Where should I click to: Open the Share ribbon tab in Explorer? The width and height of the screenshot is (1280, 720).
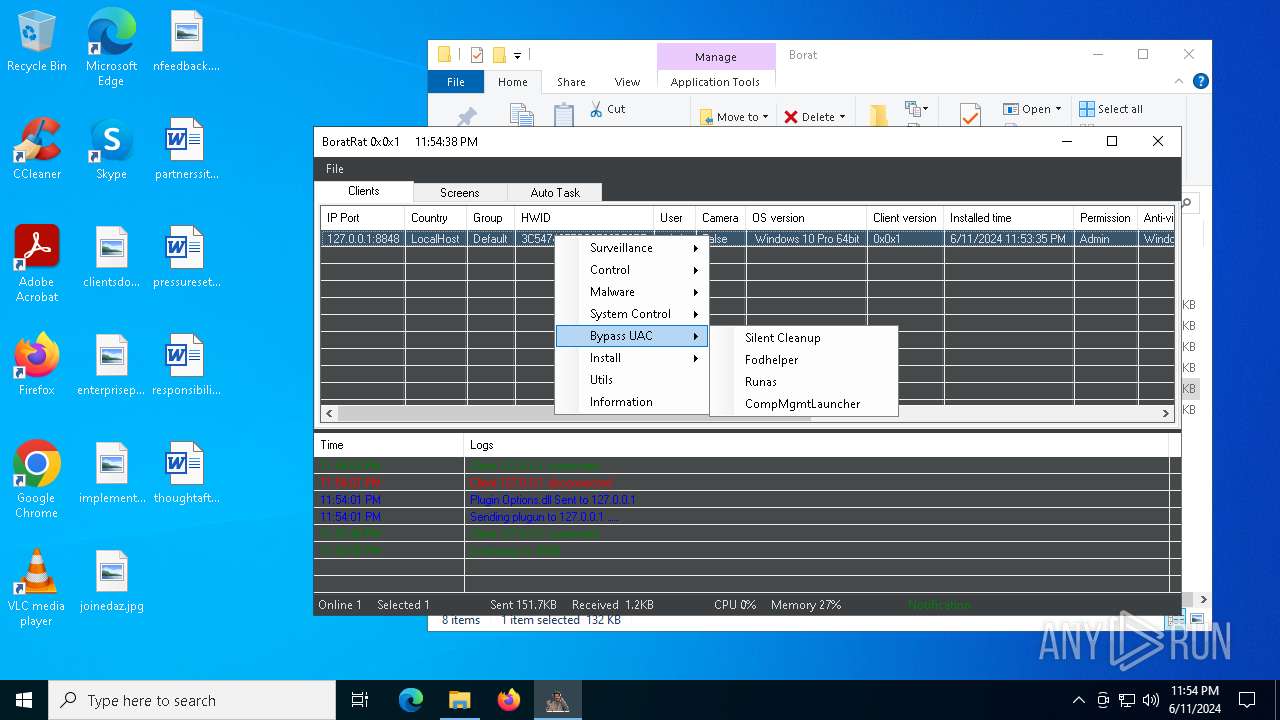572,82
